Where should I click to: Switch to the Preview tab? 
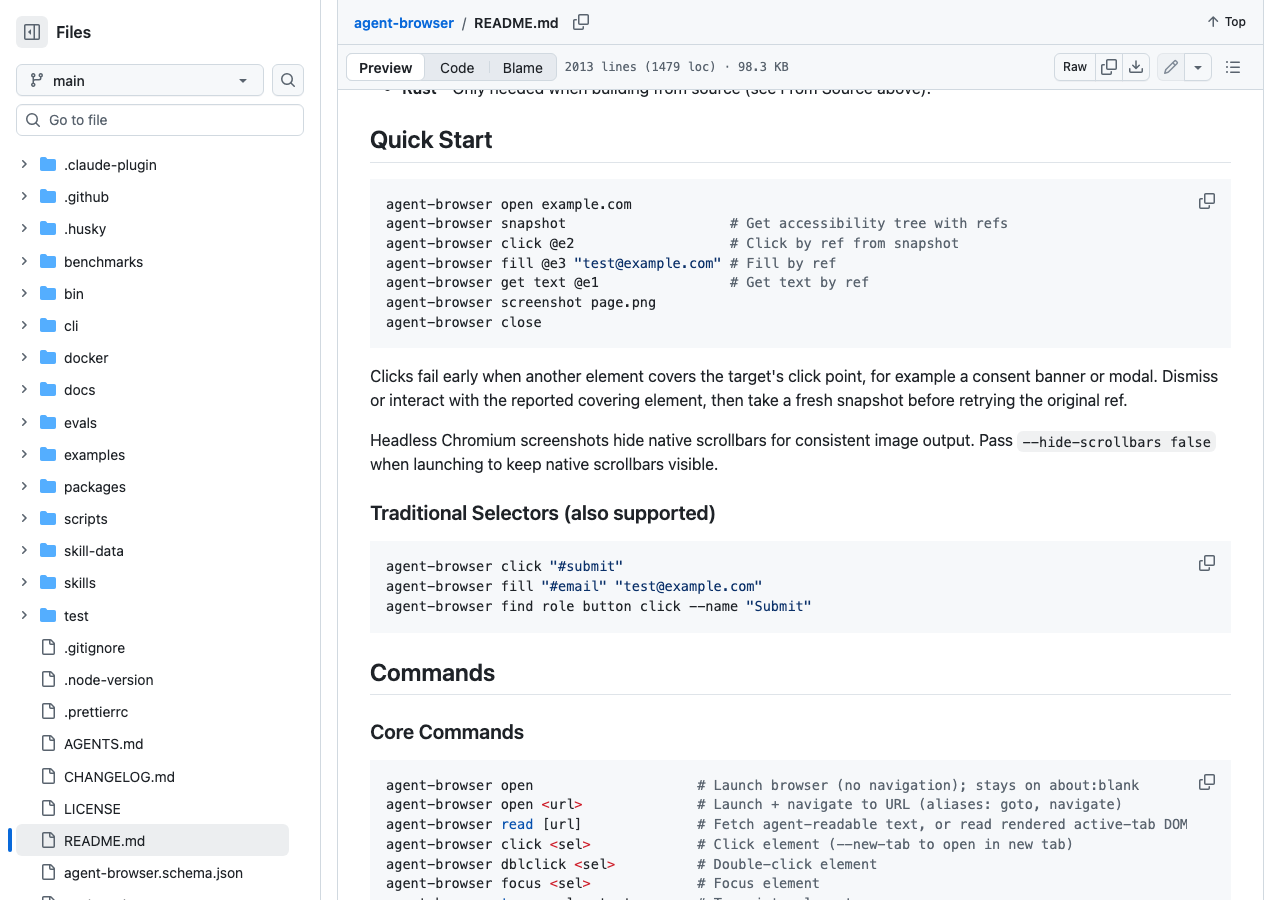(385, 67)
